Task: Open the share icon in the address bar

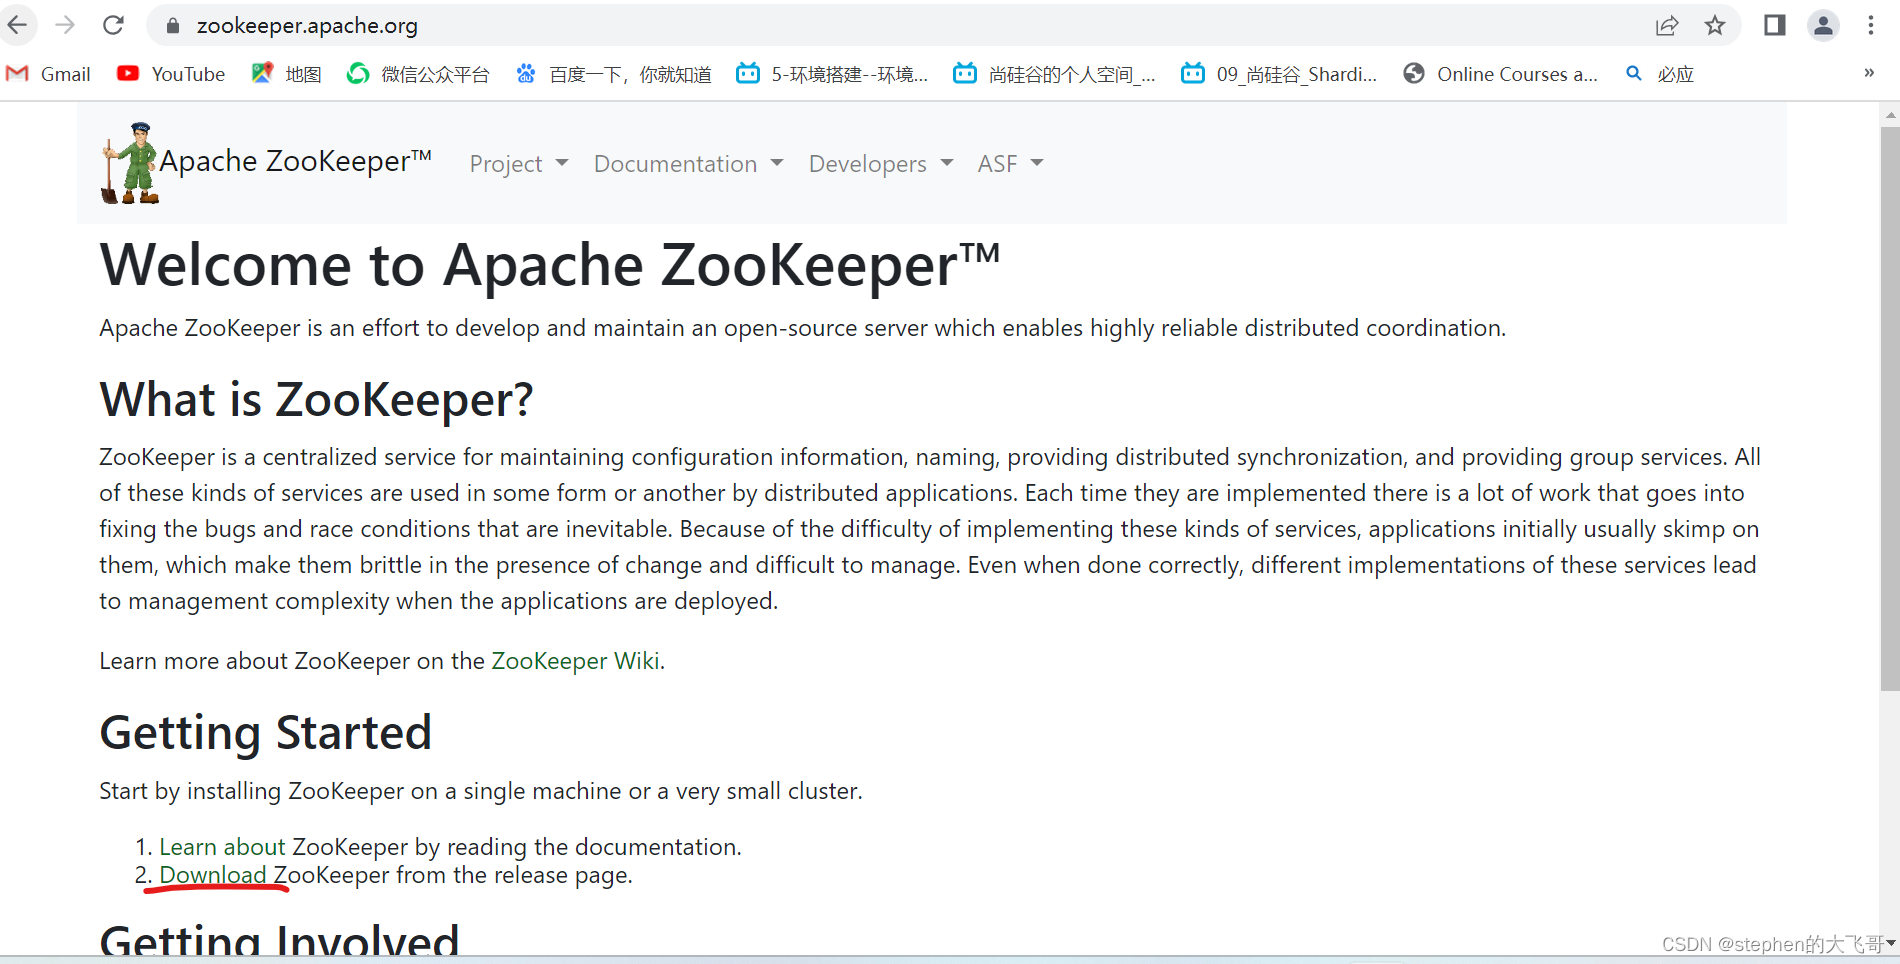Action: coord(1666,25)
